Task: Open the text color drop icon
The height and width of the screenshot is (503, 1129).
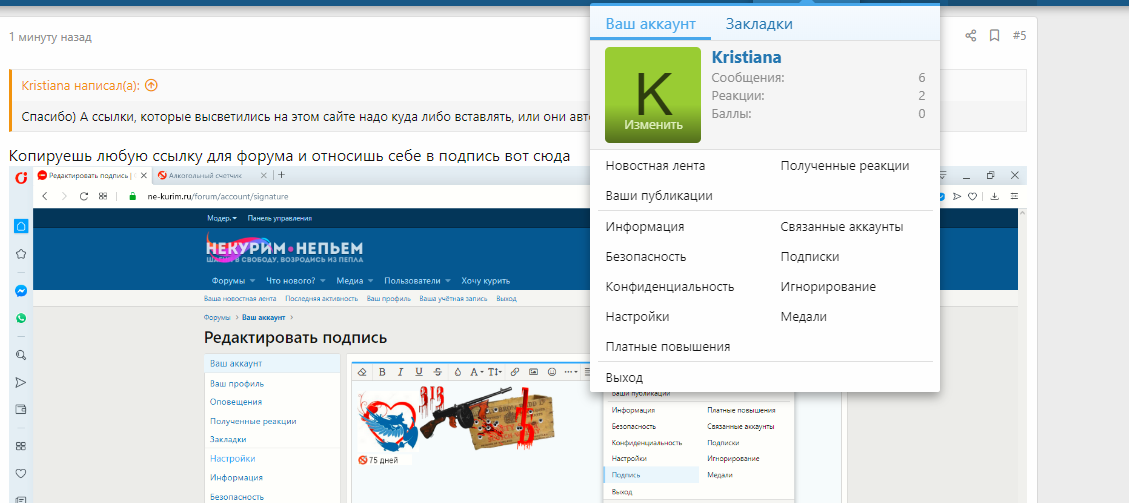Action: click(457, 372)
